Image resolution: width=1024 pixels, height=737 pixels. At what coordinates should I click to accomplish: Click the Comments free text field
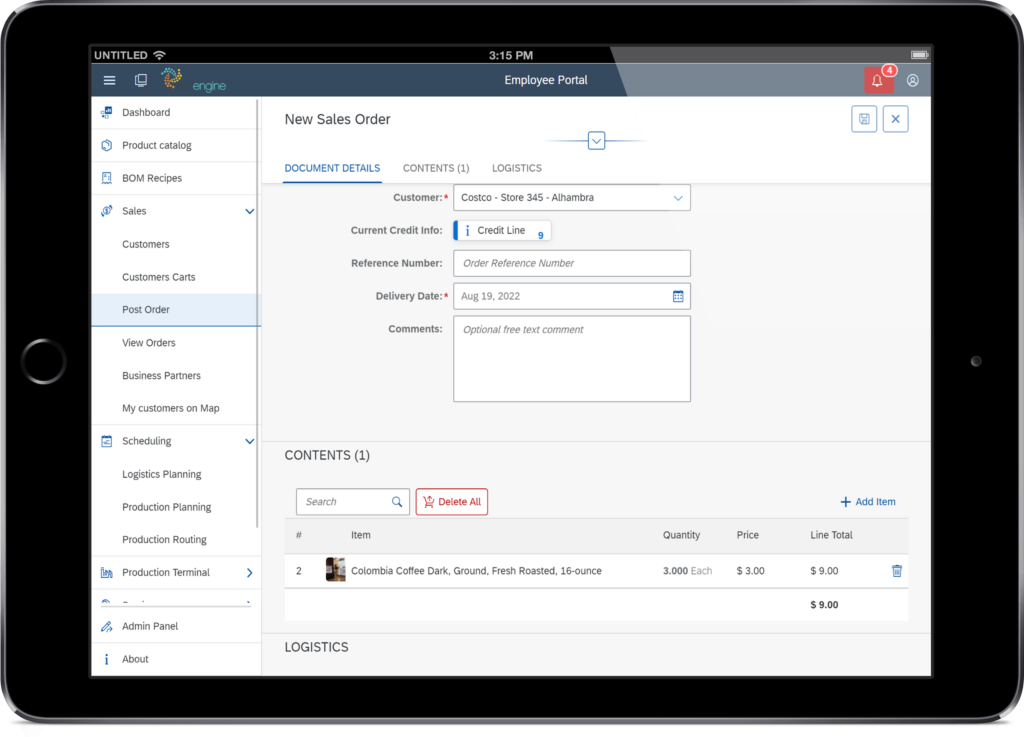571,358
